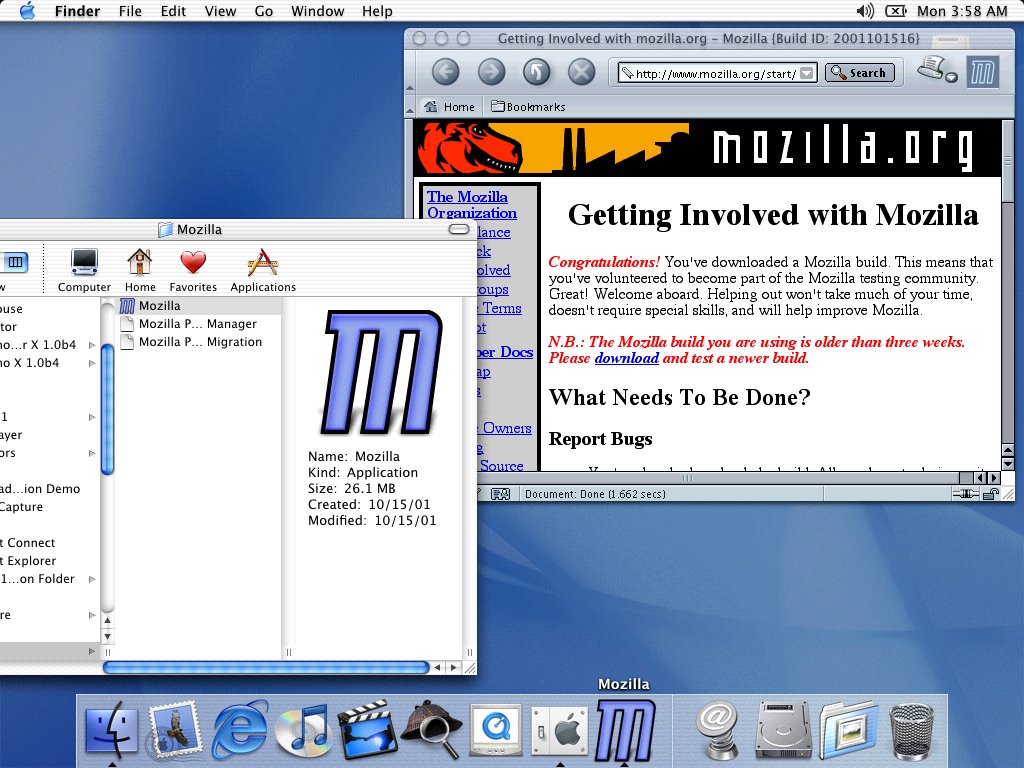Click the Home bookmark in Mozilla's personal toolbar
The width and height of the screenshot is (1024, 768).
click(449, 106)
